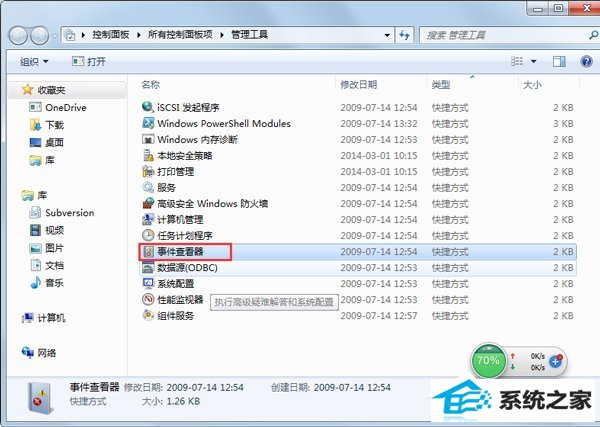Open 库 under 收藏夹
600x427 pixels.
pyautogui.click(x=42, y=160)
